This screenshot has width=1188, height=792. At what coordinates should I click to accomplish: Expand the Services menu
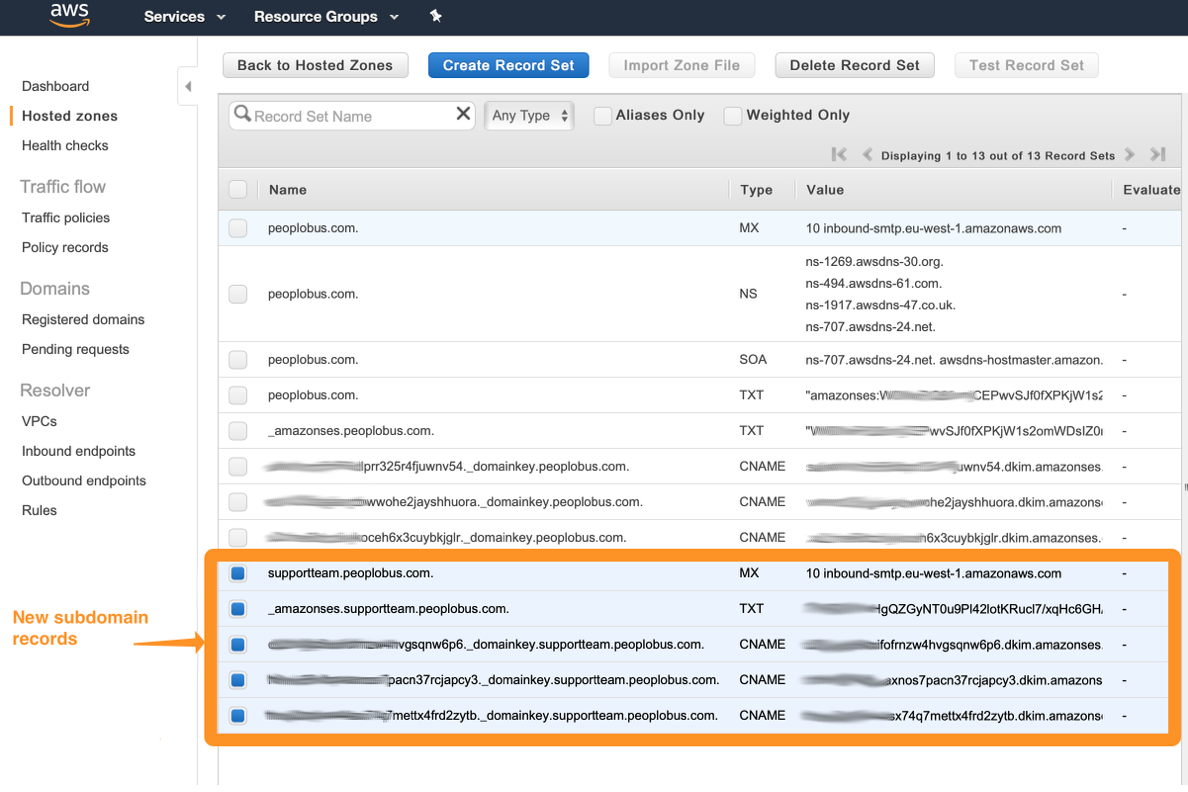click(x=184, y=16)
